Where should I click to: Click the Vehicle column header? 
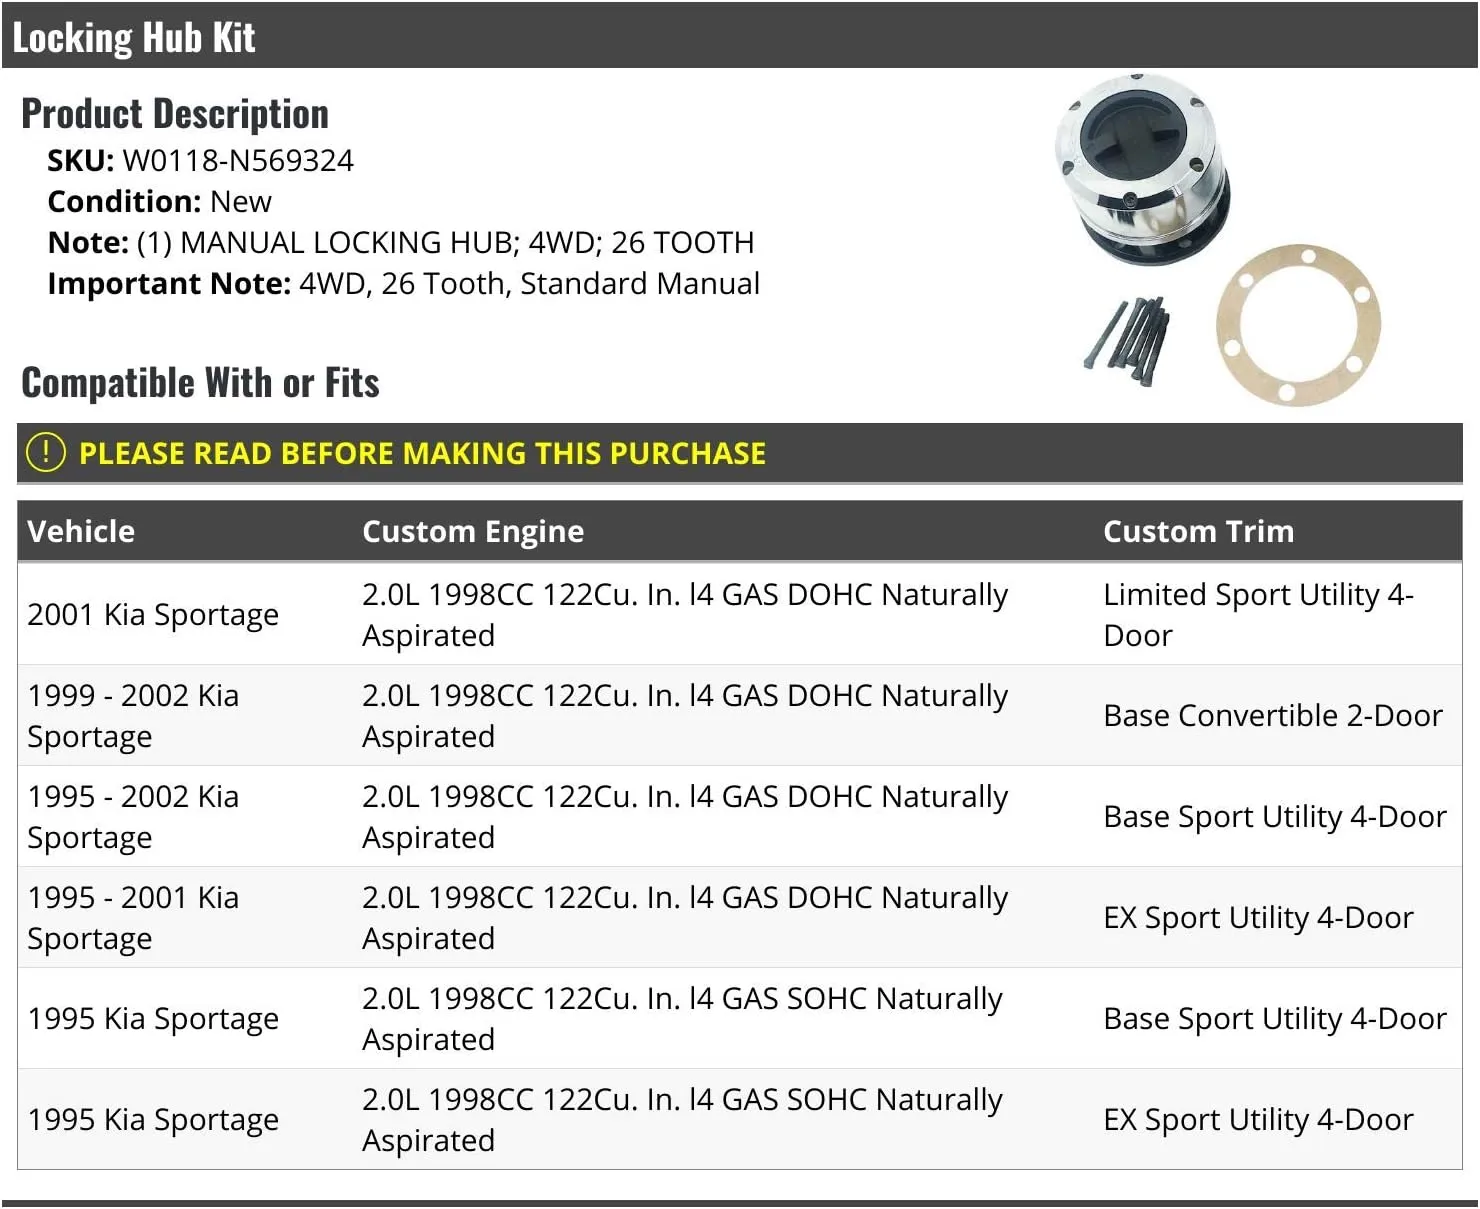click(x=81, y=531)
